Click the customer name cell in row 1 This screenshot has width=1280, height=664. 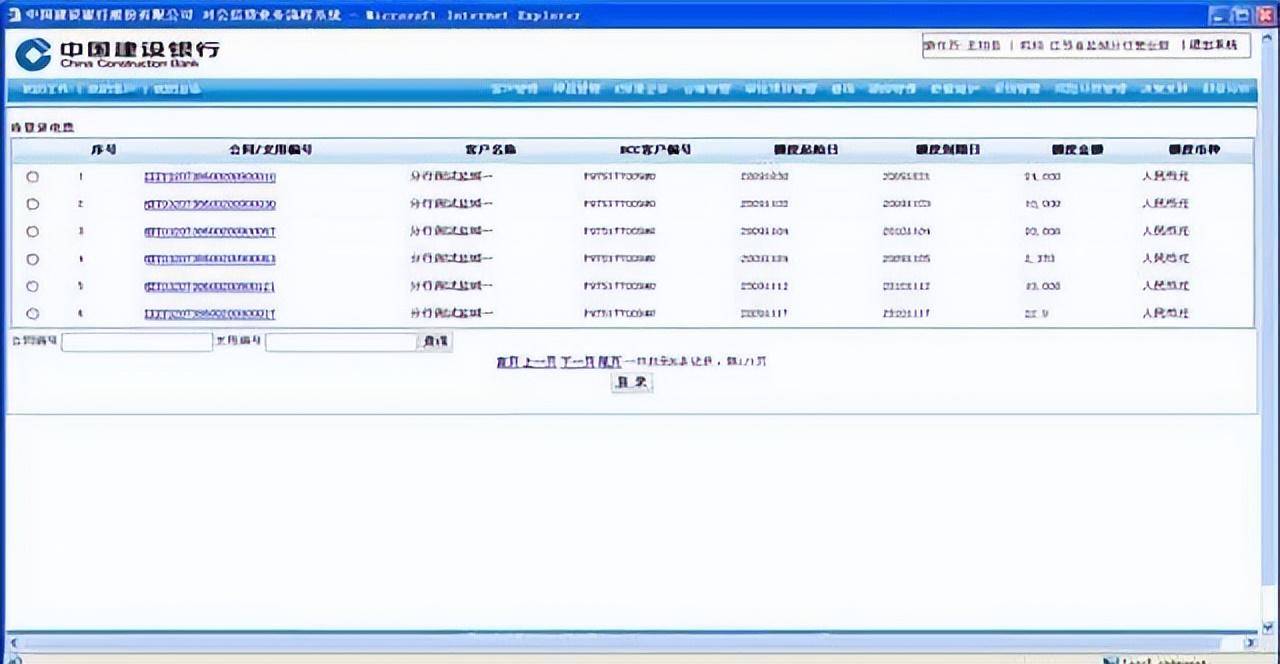pos(452,177)
